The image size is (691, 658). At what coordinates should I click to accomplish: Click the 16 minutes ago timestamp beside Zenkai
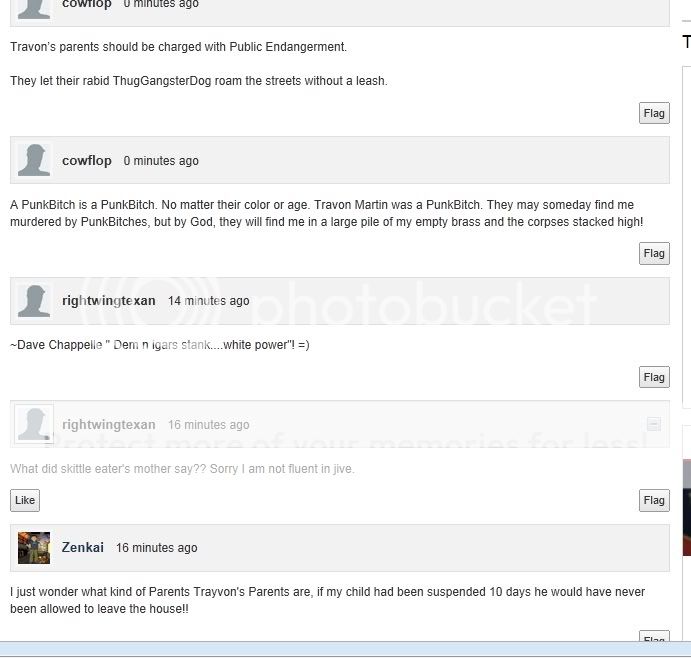156,548
